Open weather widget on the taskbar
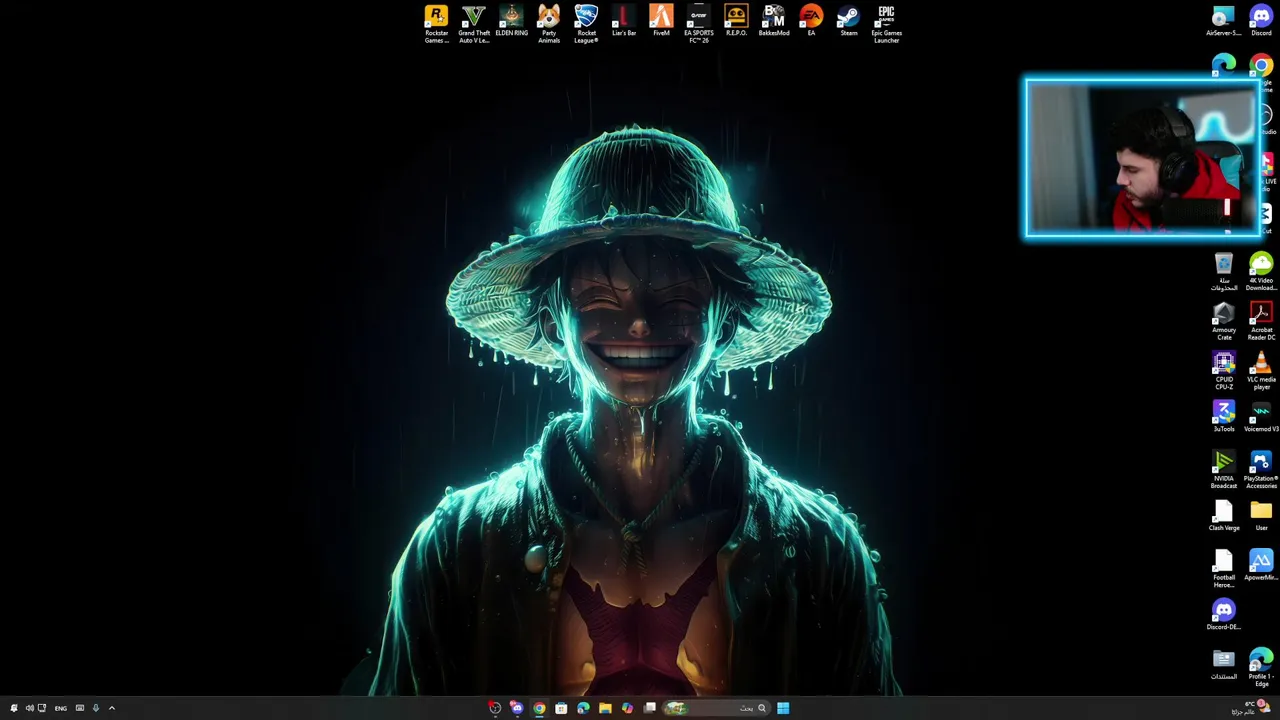This screenshot has width=1280, height=720. [1250, 708]
